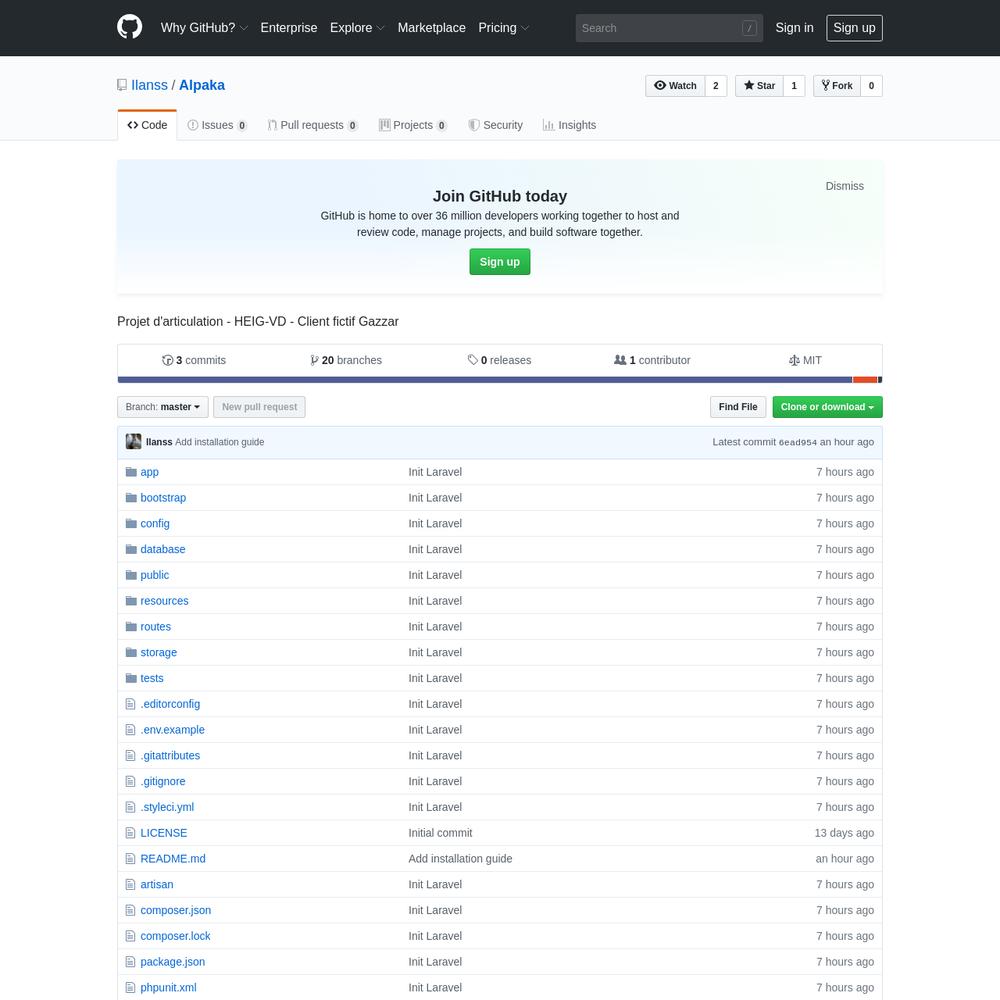Click the Find File button
Screen dimensions: 1000x1000
[x=738, y=407]
